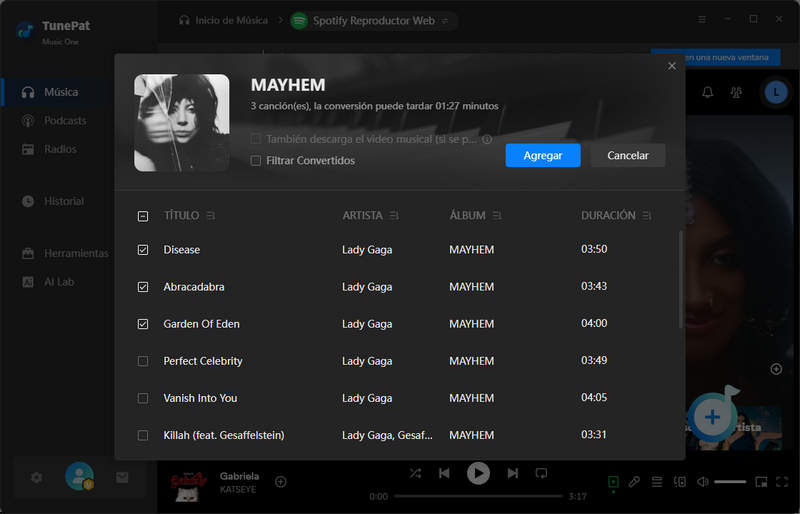
Task: Open the hamburger menu in title bar
Action: (x=702, y=19)
